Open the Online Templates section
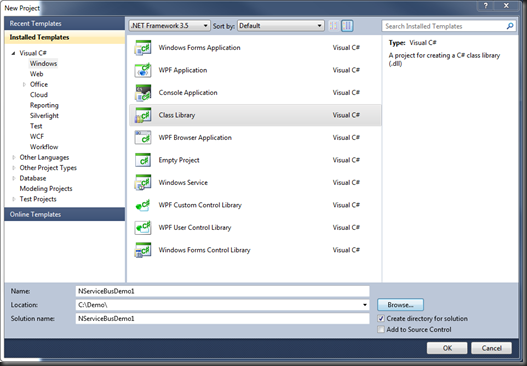 tap(65, 214)
